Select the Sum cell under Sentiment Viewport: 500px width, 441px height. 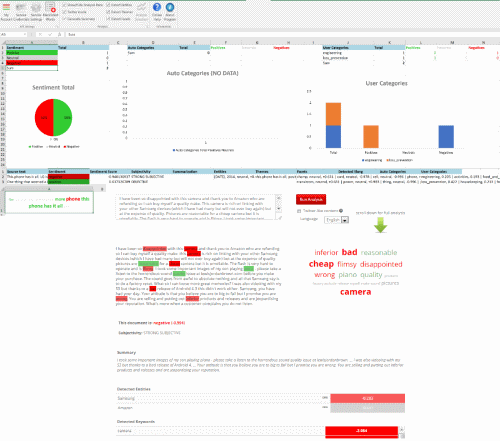tap(32, 68)
